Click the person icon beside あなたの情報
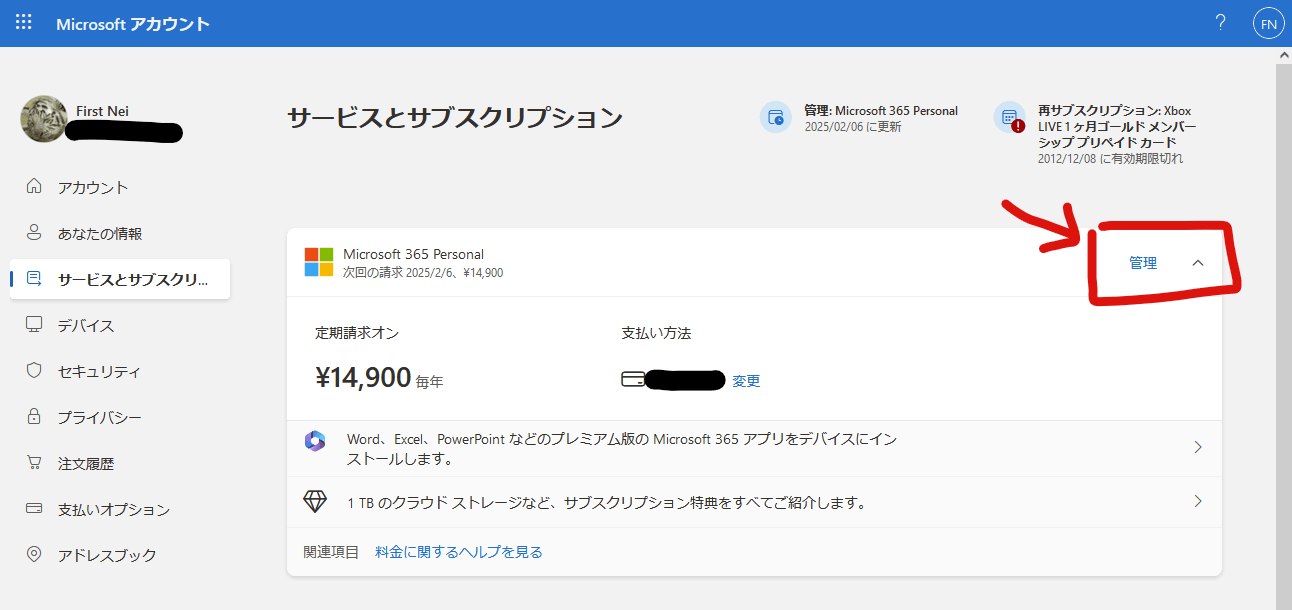Viewport: 1292px width, 610px height. 35,233
